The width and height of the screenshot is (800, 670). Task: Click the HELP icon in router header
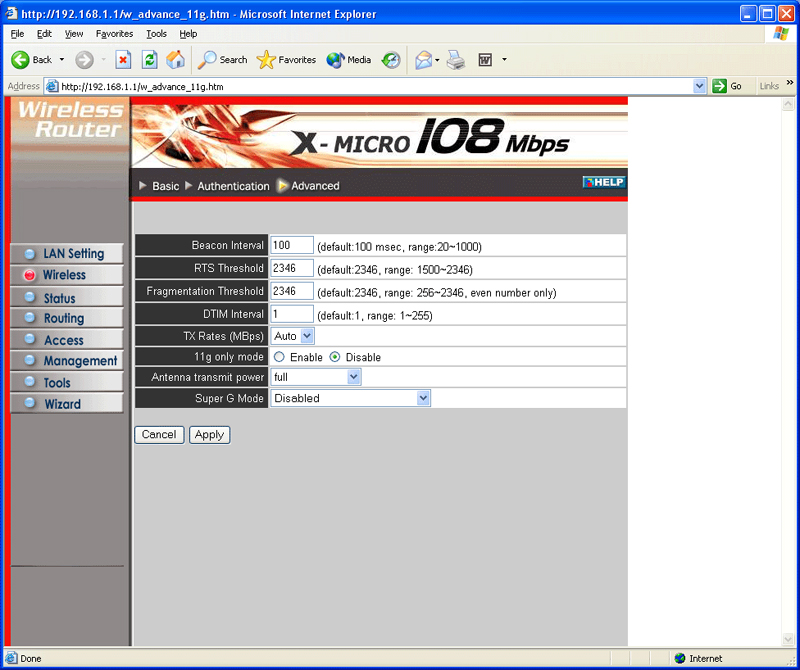click(x=604, y=182)
